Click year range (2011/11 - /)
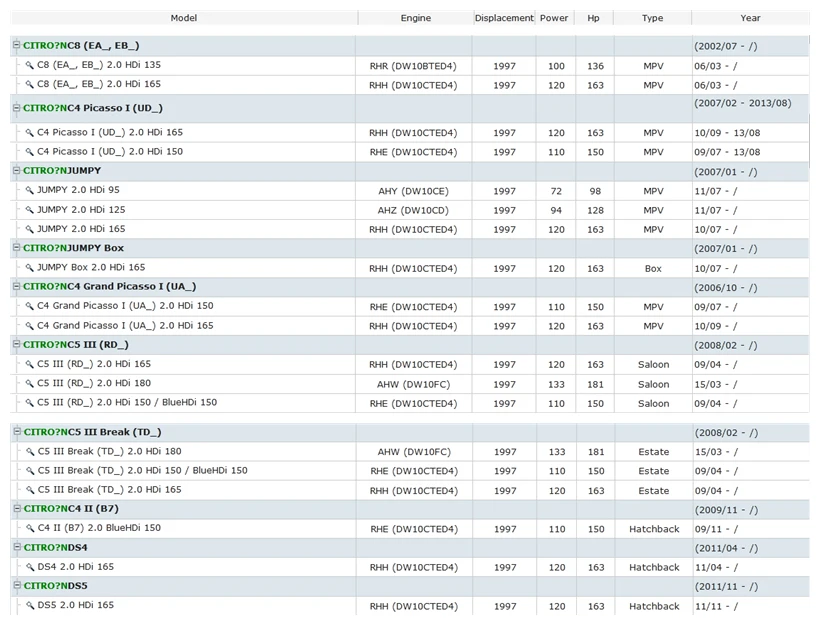This screenshot has height=625, width=820. 726,587
